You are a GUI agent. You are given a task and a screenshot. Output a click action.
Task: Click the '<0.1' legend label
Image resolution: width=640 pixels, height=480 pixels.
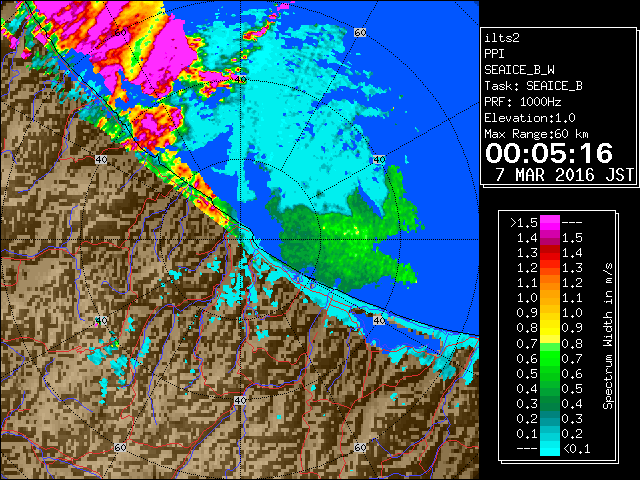point(576,449)
